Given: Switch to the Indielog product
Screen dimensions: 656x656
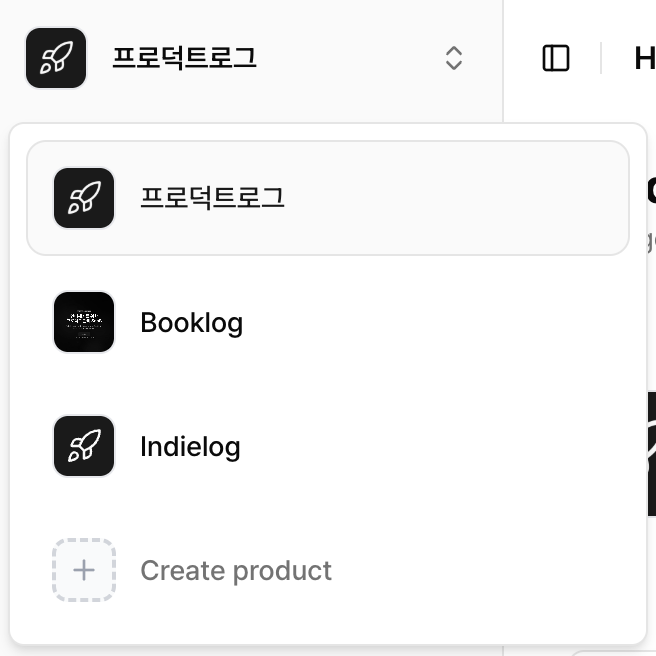Looking at the screenshot, I should click(x=190, y=446).
